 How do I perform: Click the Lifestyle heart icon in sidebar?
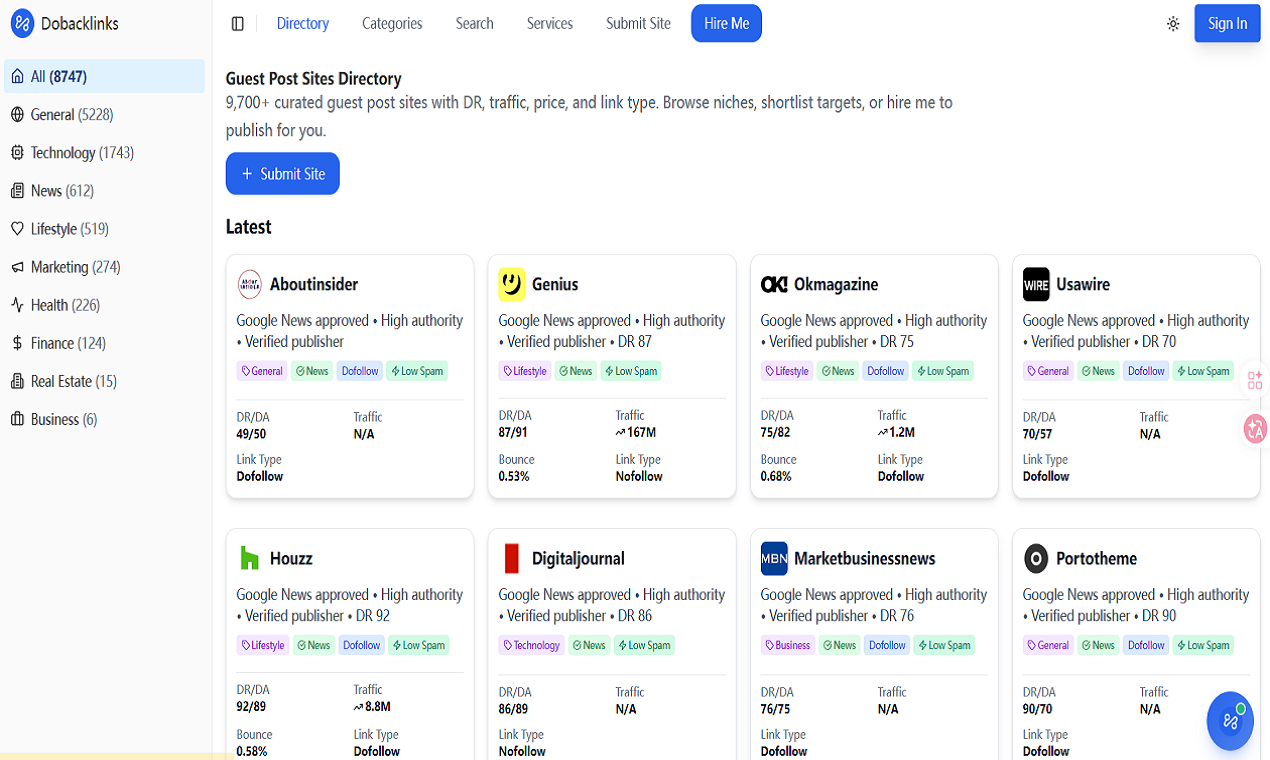click(x=17, y=228)
